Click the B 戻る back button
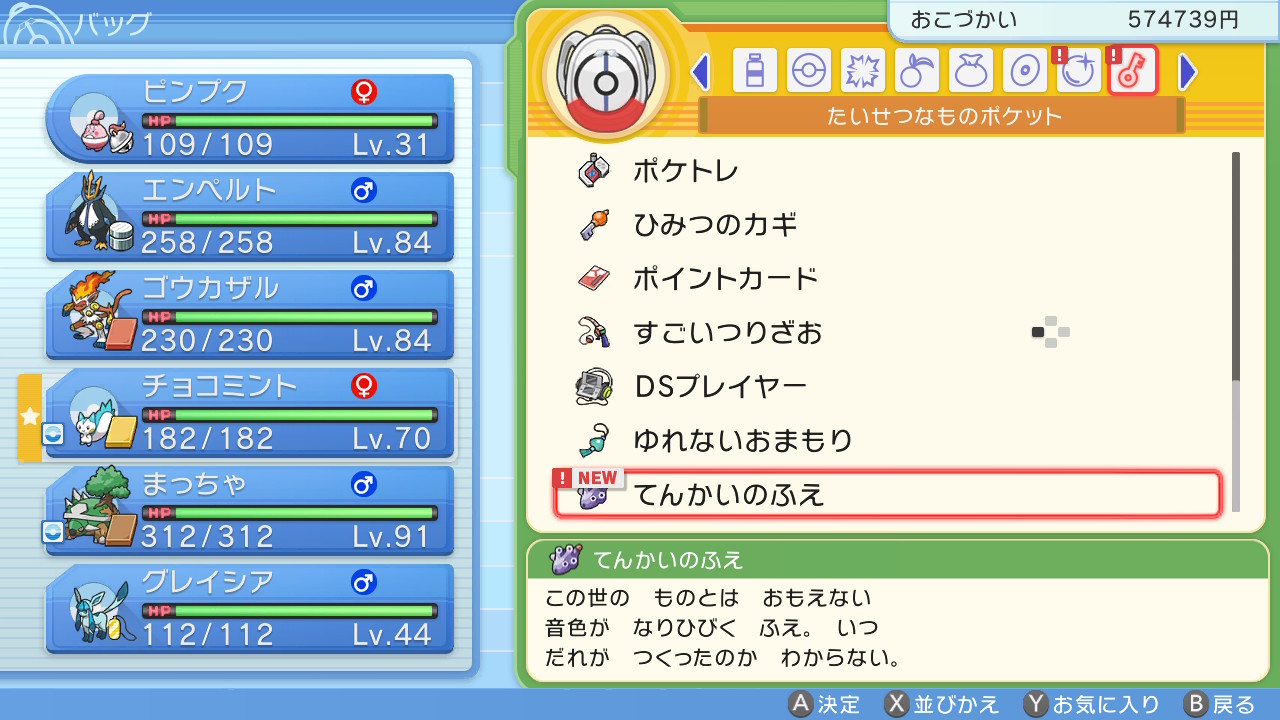 (1219, 704)
